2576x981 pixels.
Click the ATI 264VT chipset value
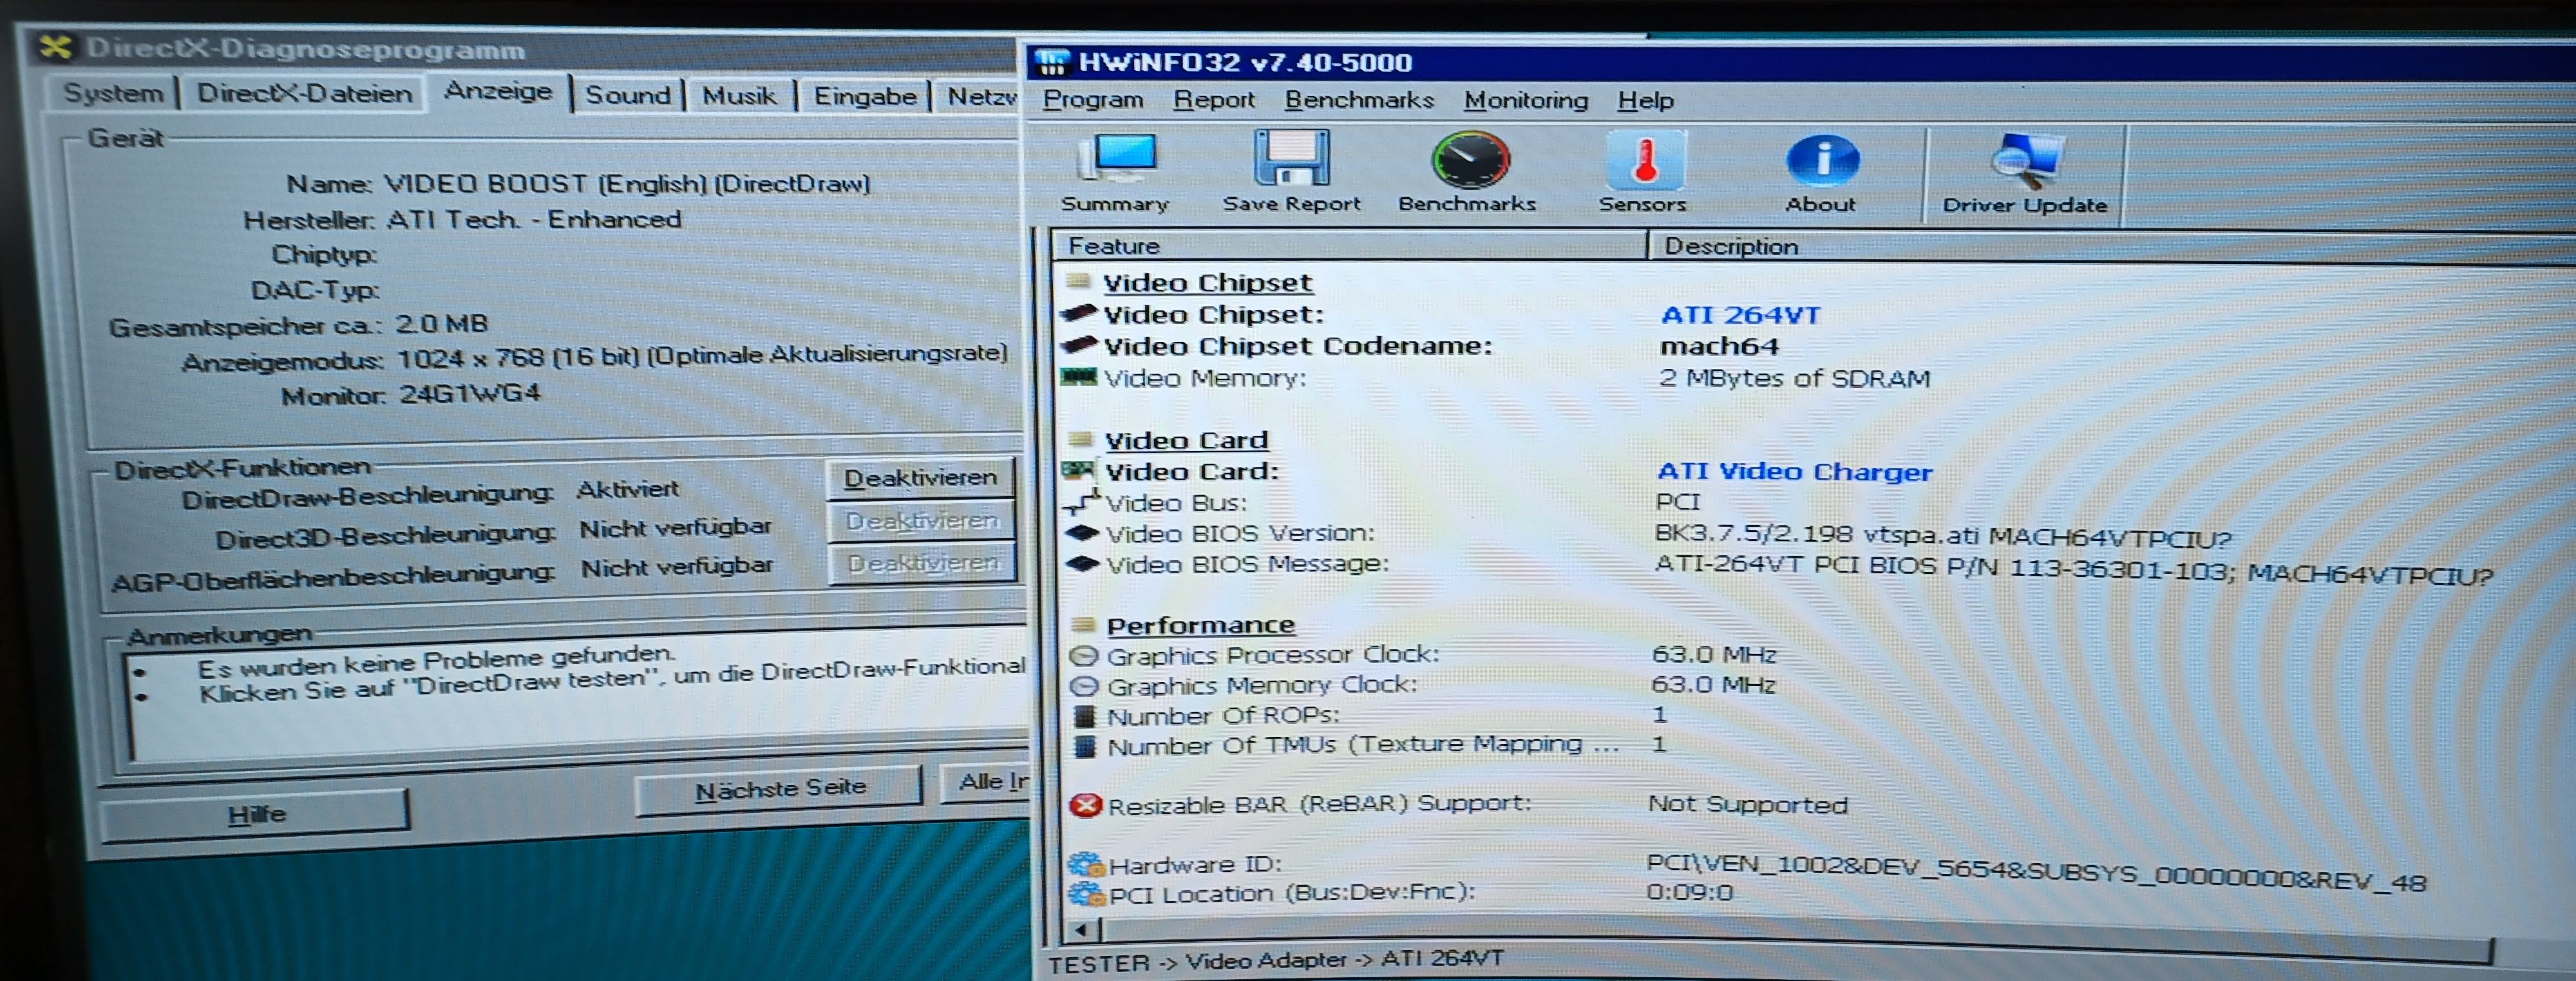pyautogui.click(x=1740, y=315)
